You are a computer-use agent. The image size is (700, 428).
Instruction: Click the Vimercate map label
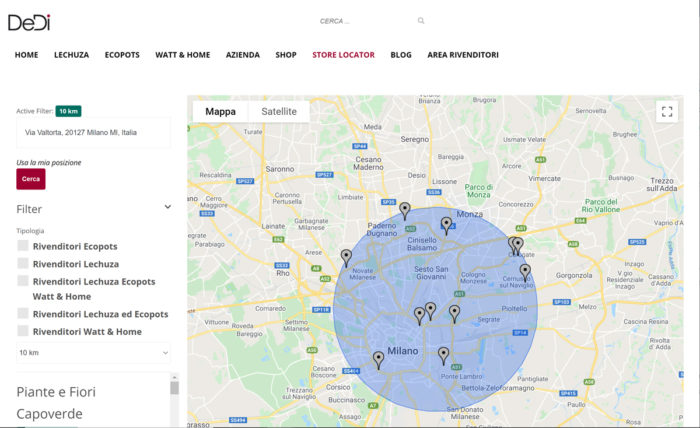tap(544, 179)
